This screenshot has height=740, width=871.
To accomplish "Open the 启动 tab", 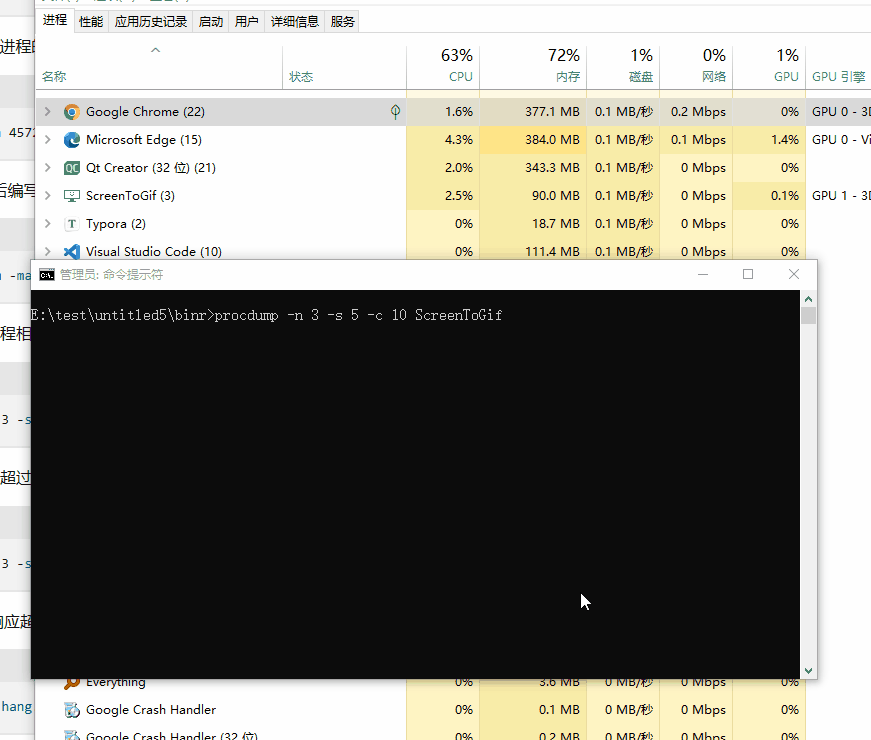I will (211, 22).
